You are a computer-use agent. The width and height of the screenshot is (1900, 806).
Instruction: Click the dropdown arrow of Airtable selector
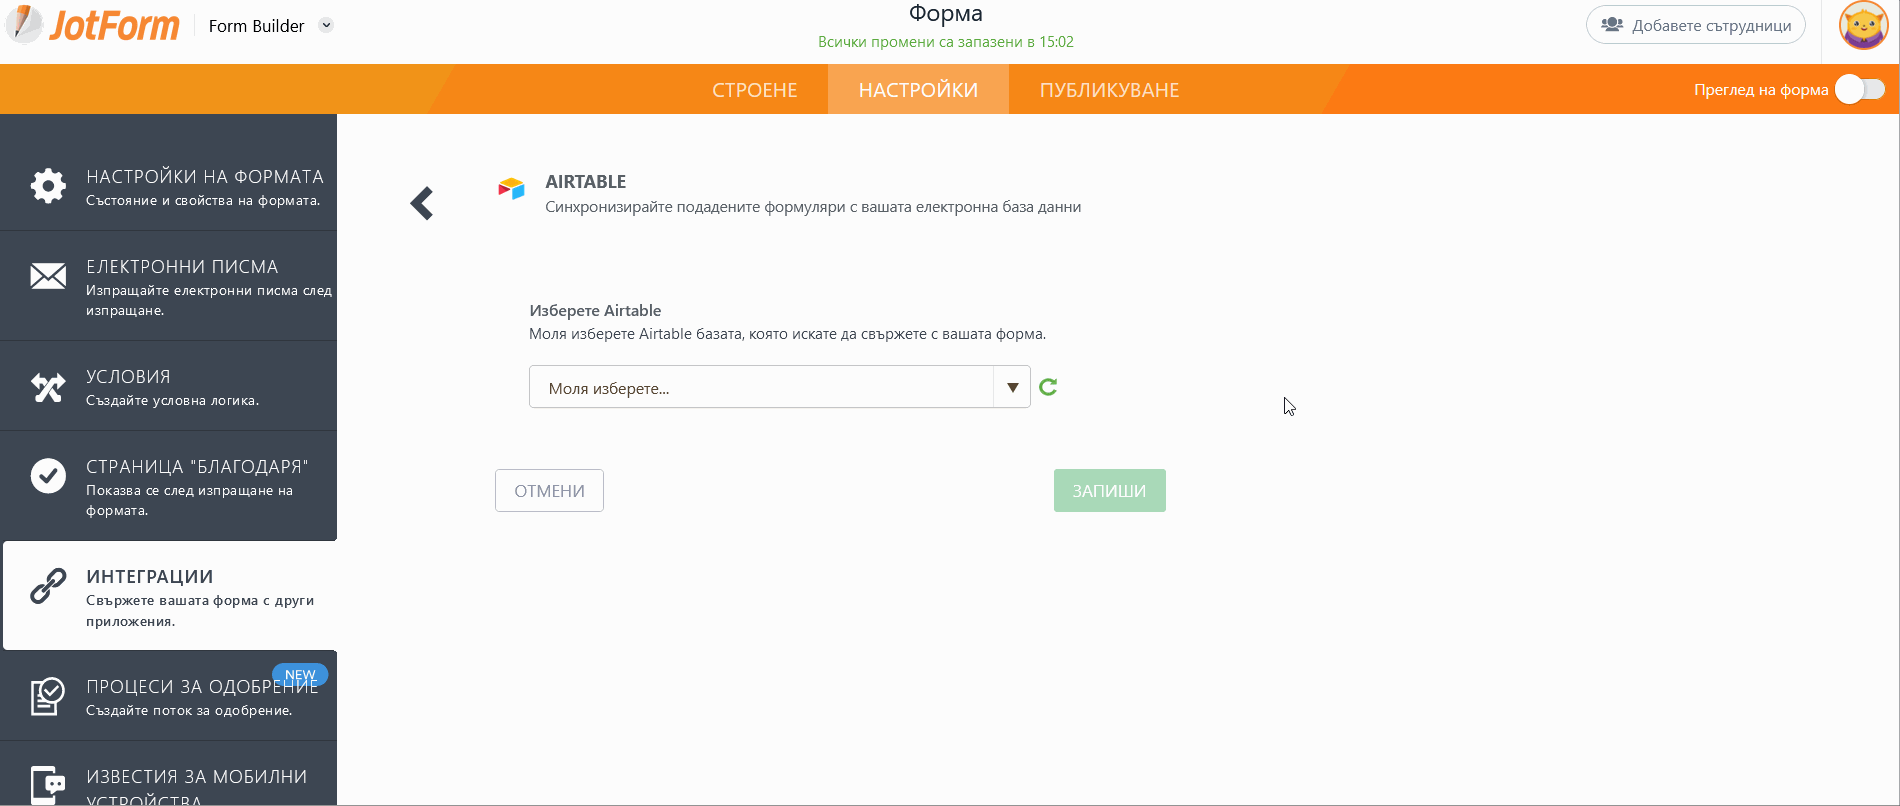[x=1012, y=387]
